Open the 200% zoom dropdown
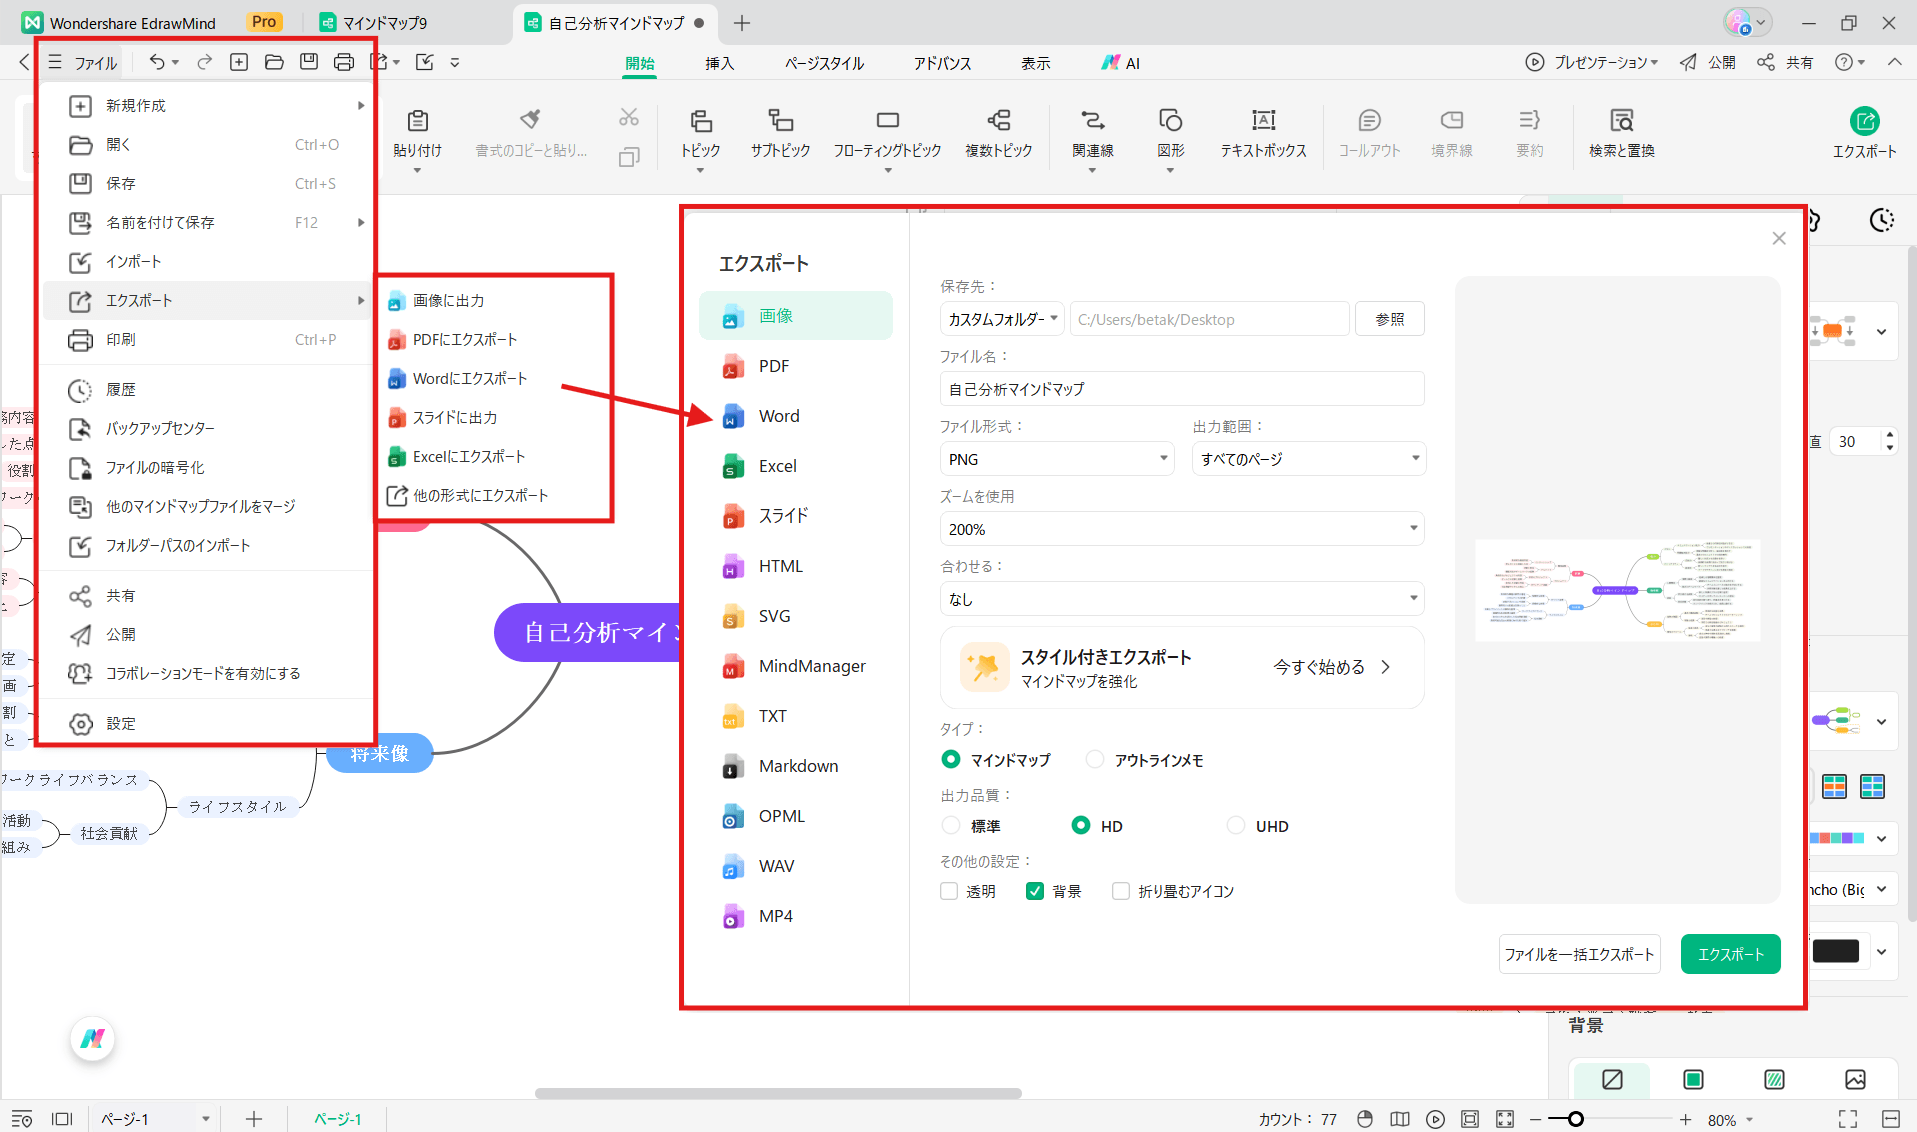The image size is (1917, 1132). pyautogui.click(x=1182, y=529)
